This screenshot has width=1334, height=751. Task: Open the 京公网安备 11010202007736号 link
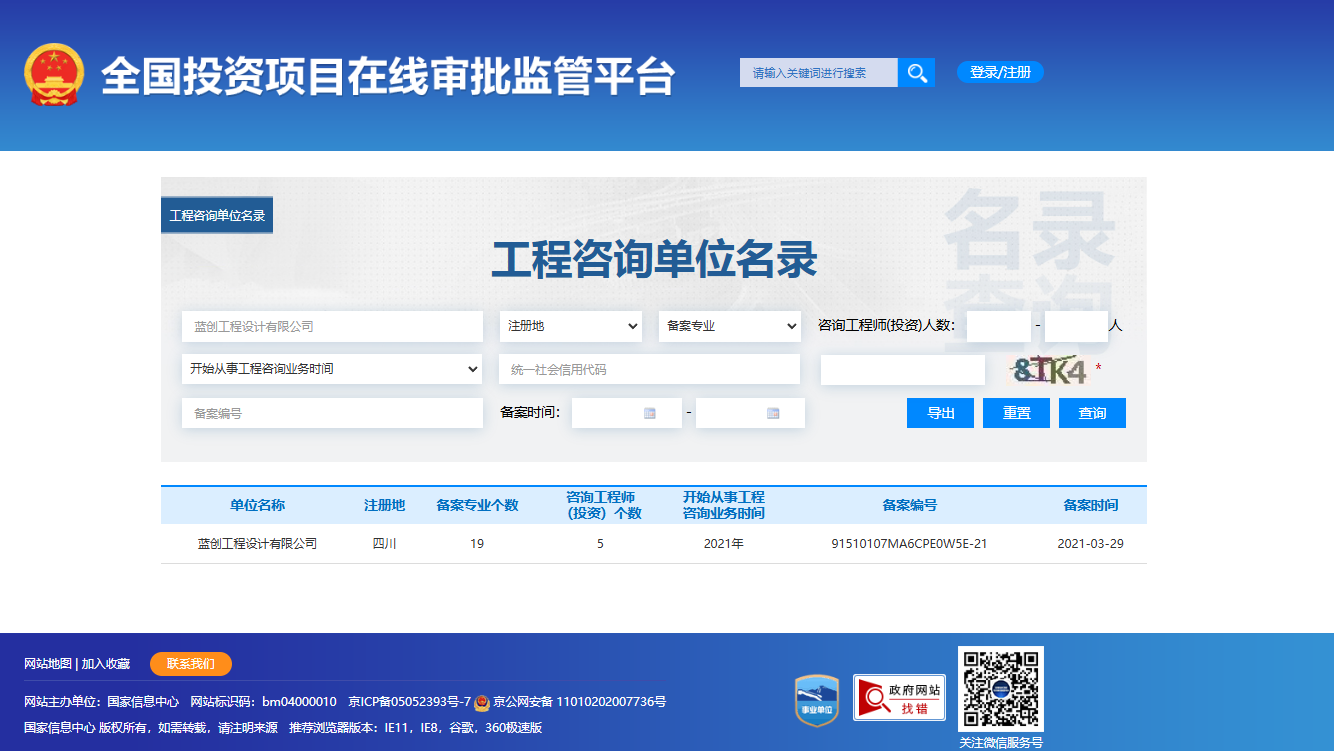coord(579,702)
